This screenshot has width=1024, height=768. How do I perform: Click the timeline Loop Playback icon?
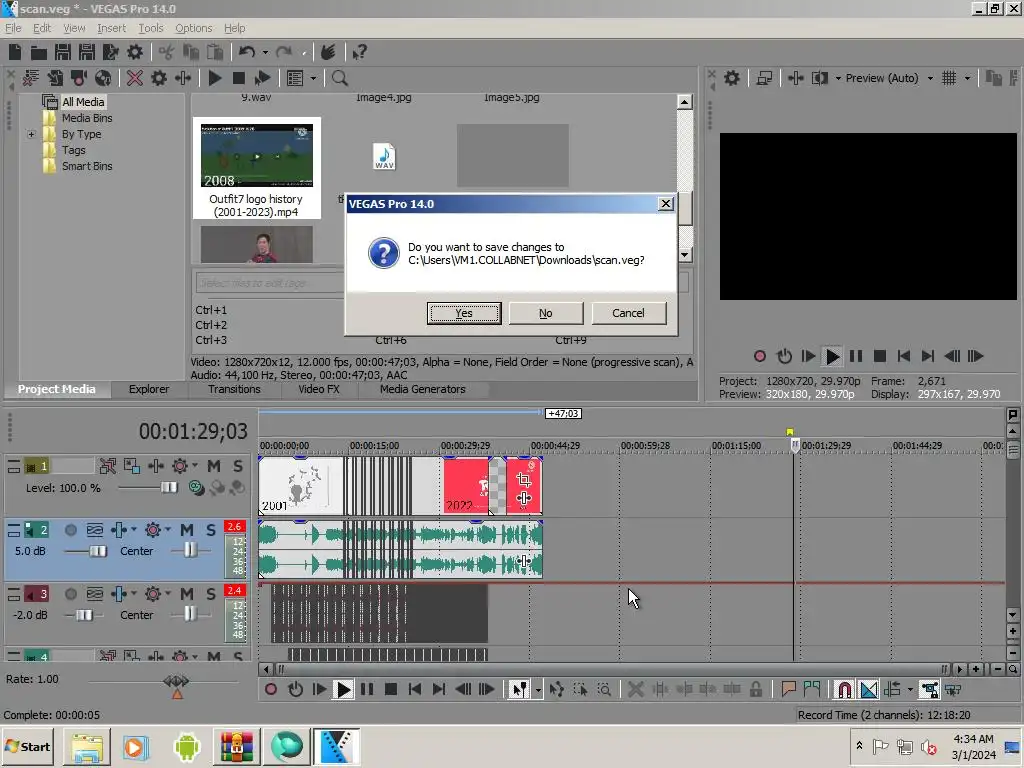[x=295, y=690]
